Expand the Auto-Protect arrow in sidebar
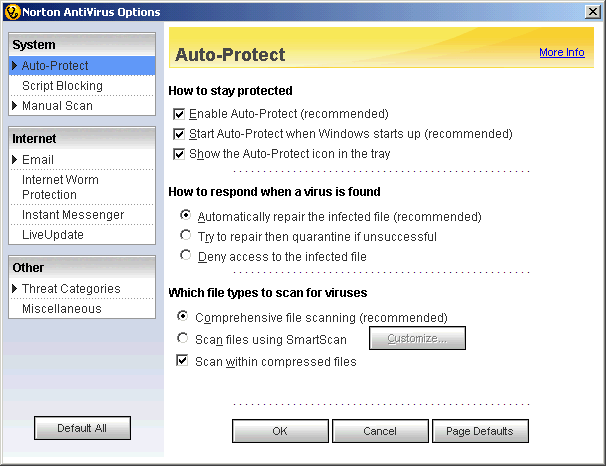Image resolution: width=606 pixels, height=466 pixels. point(15,66)
